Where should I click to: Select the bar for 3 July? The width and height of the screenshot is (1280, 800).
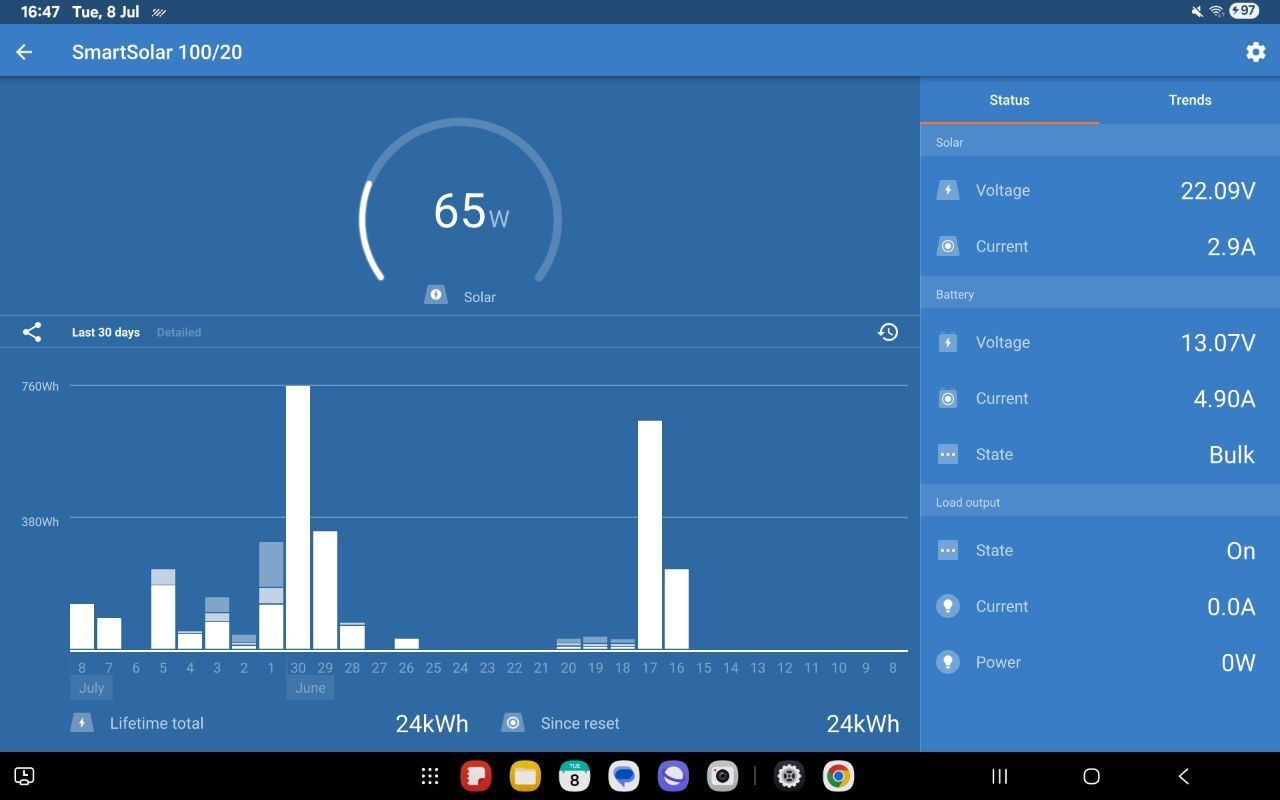click(217, 624)
